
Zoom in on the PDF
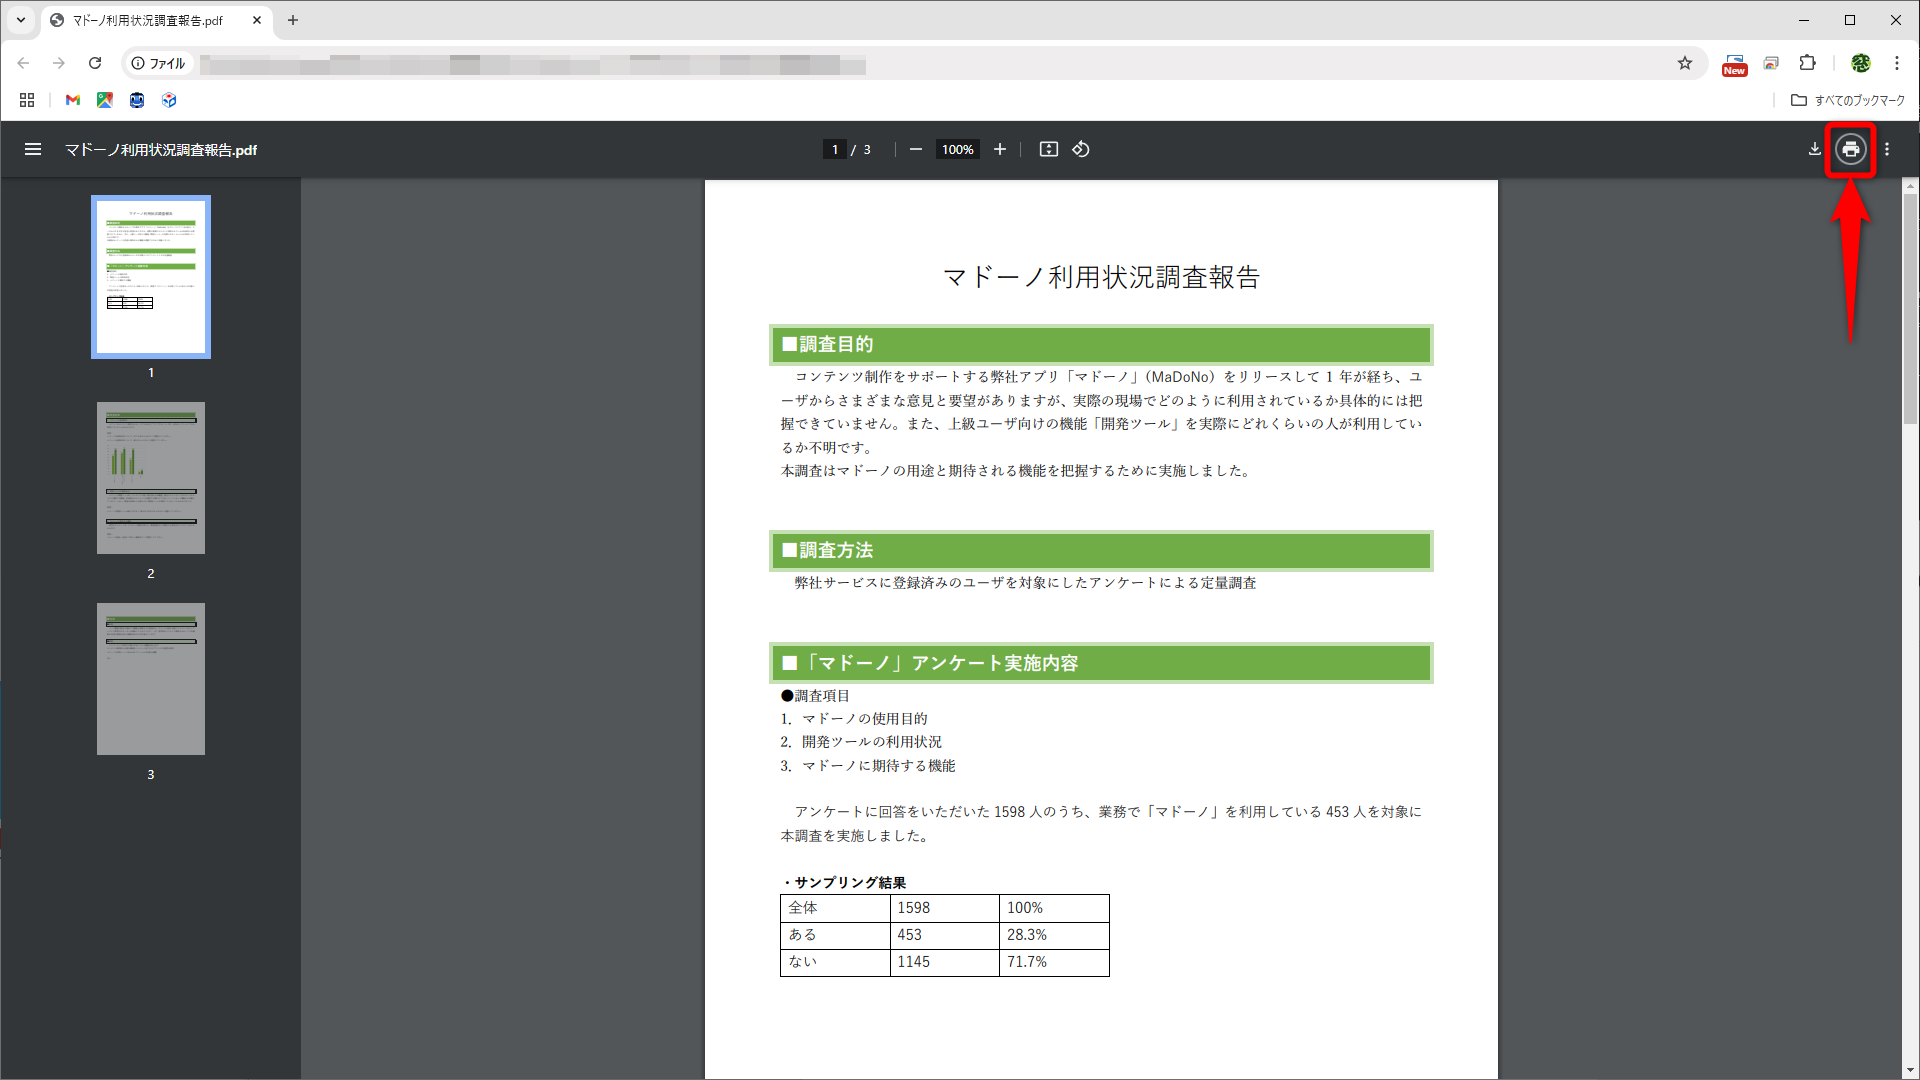(1000, 149)
